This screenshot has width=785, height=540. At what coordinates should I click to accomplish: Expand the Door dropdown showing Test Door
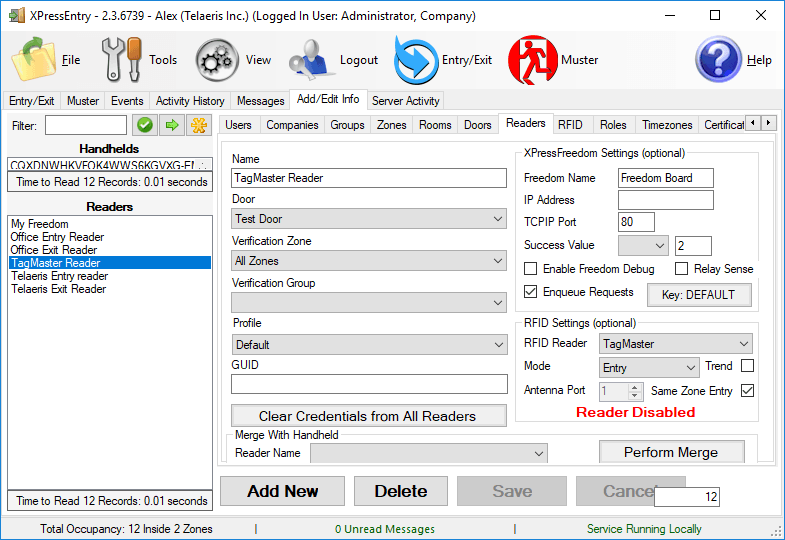(369, 219)
